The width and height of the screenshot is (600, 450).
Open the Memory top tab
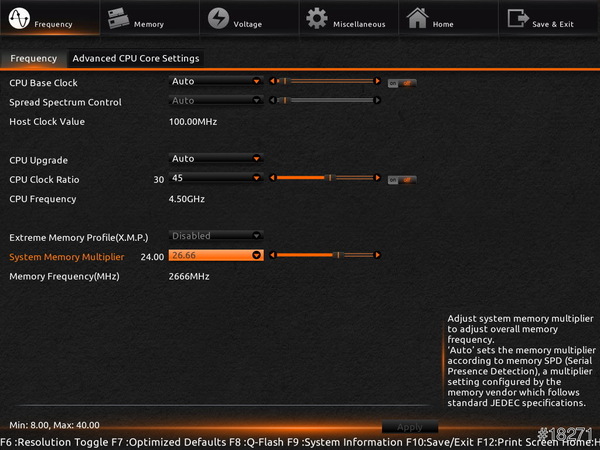click(150, 18)
